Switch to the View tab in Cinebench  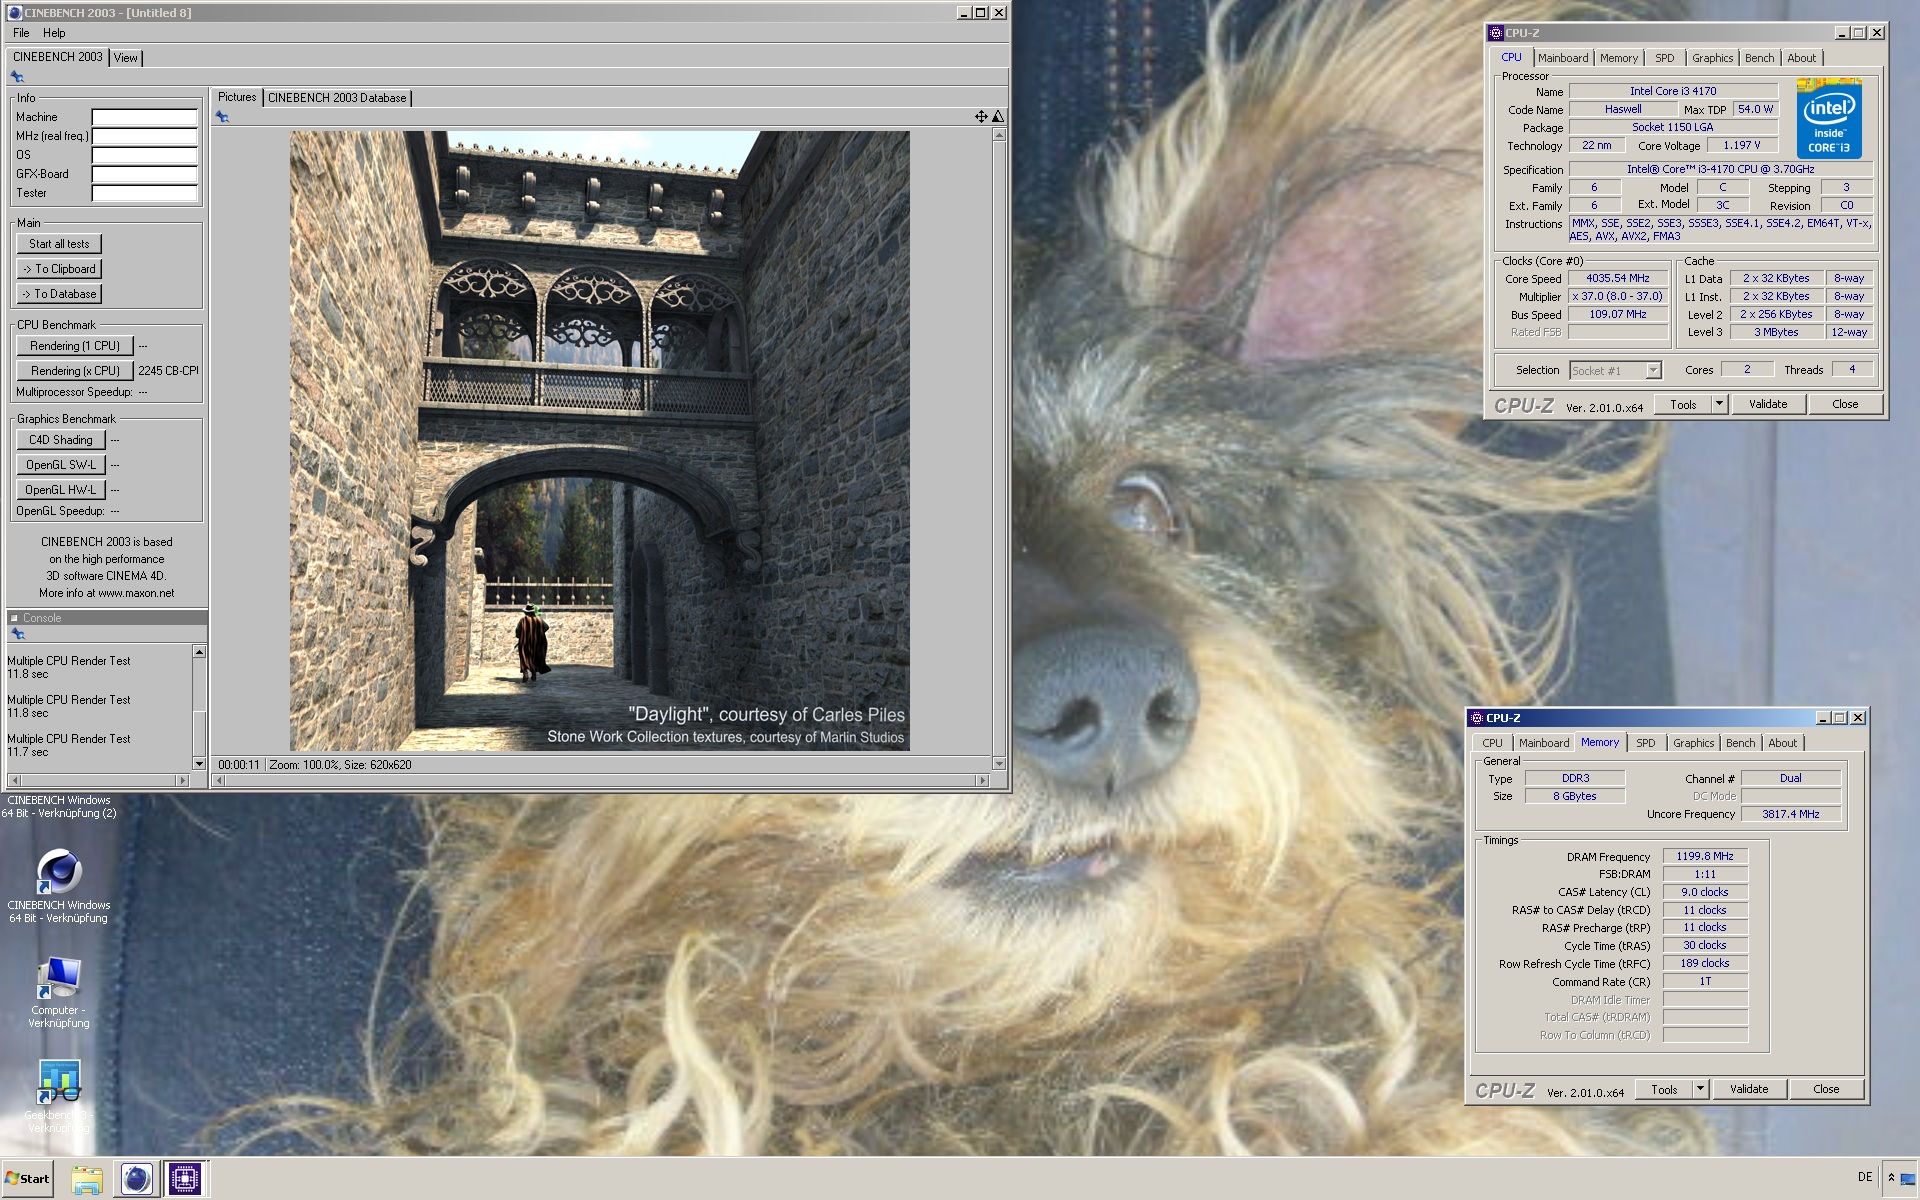point(126,58)
